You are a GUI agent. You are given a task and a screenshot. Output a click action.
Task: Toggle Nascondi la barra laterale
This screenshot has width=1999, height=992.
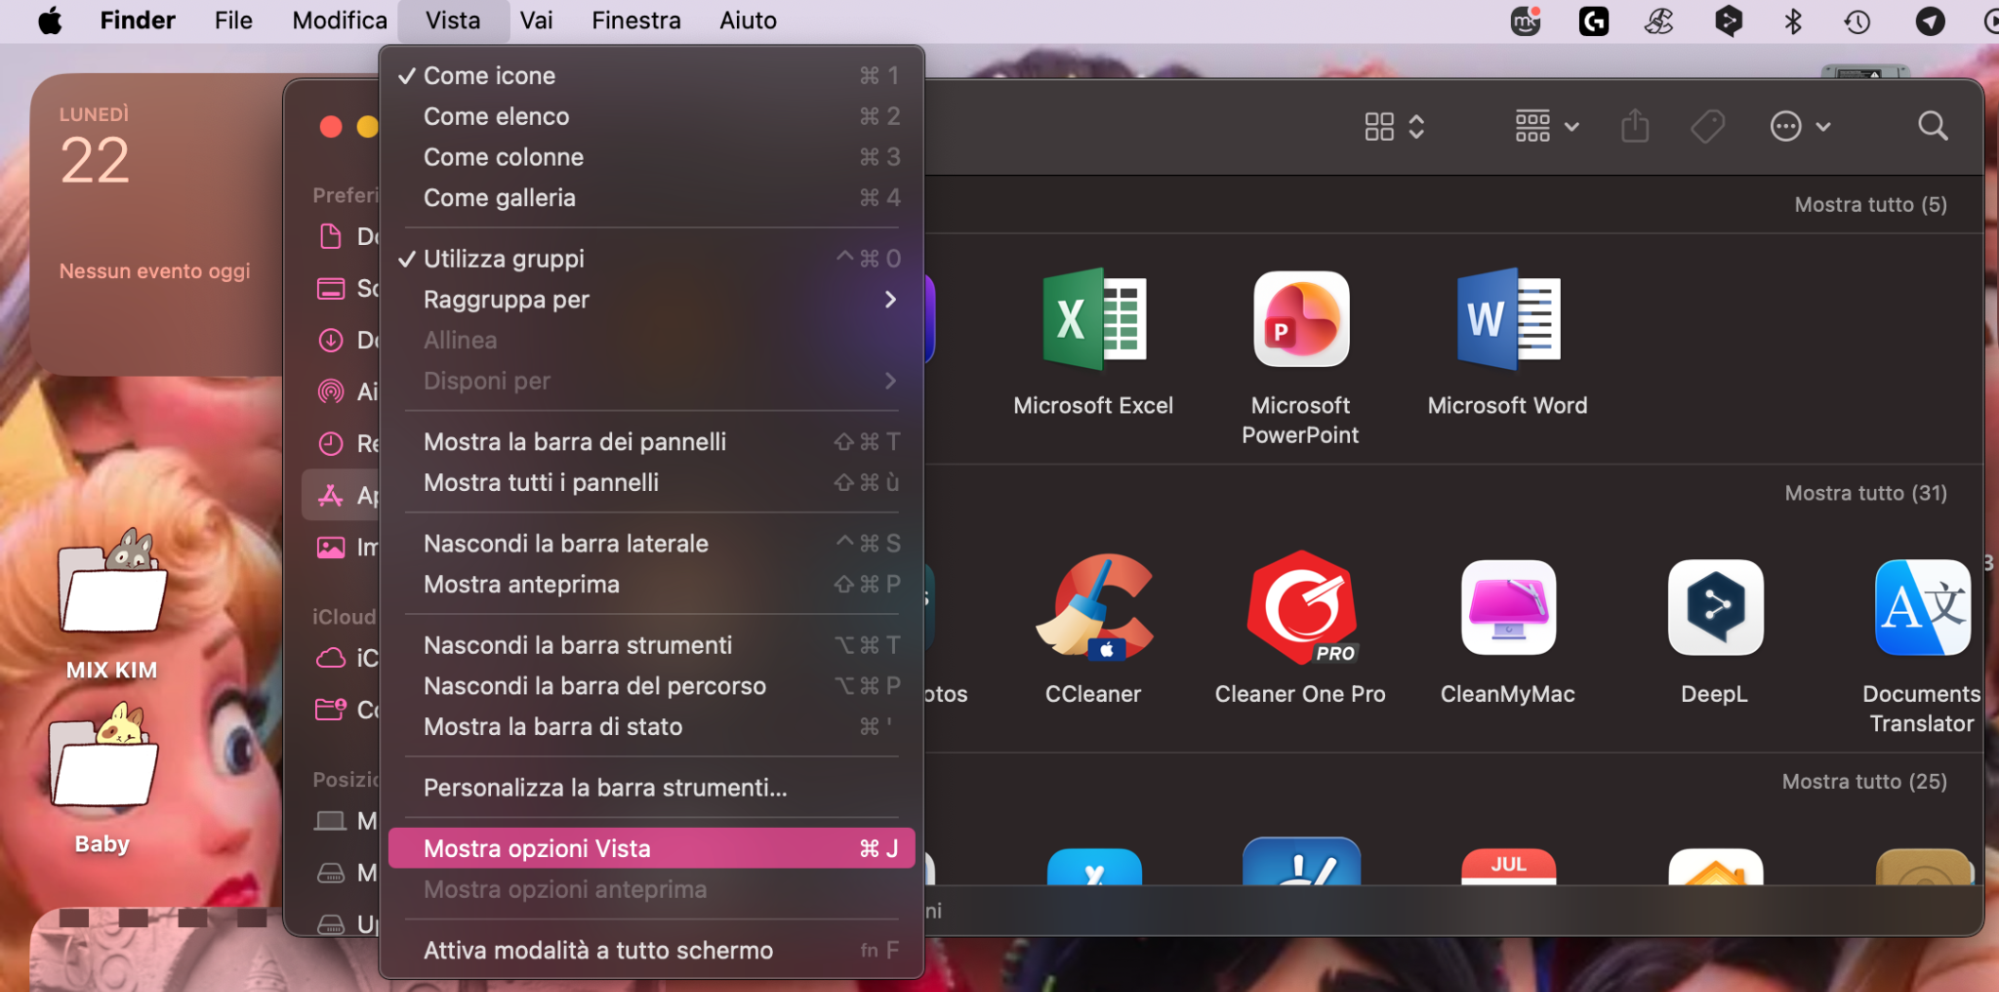[x=651, y=543]
